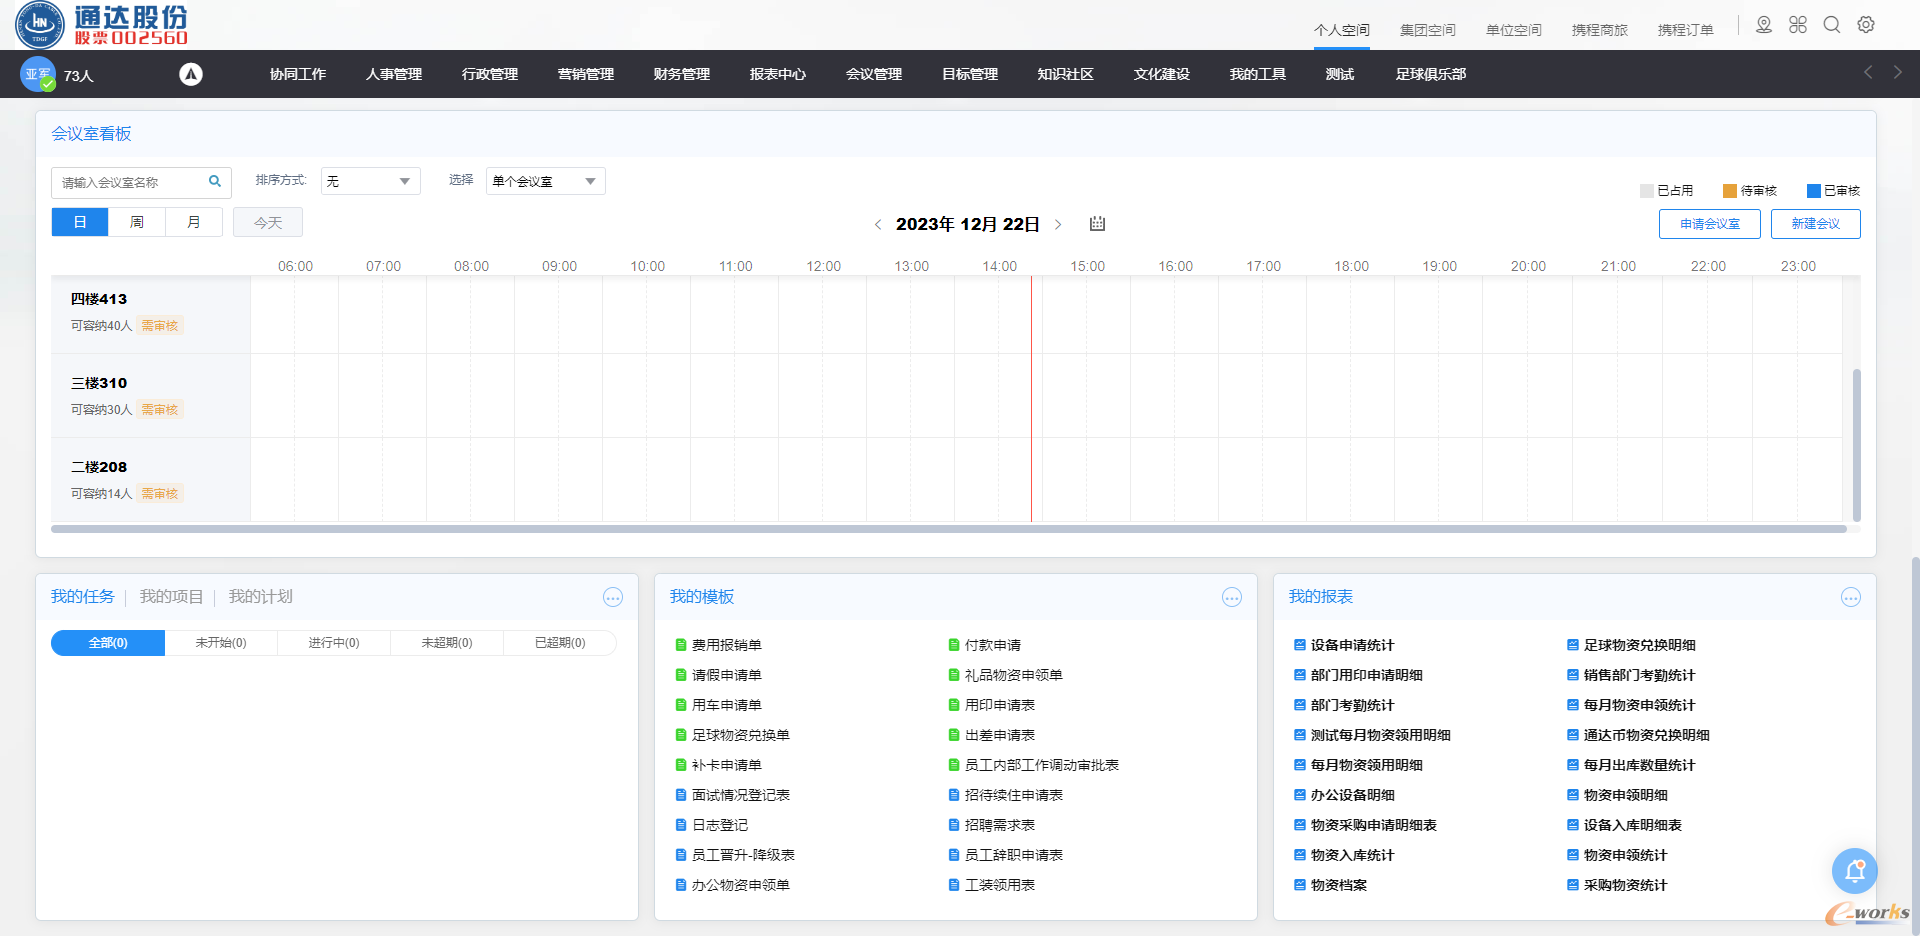Screen dimensions: 1920x936
Task: Switch calendar to 周 view
Action: [x=137, y=222]
